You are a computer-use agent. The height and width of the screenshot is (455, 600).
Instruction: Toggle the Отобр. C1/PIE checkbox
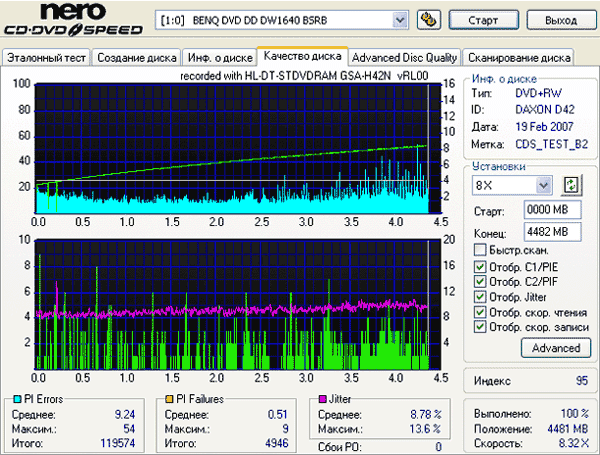tap(481, 265)
